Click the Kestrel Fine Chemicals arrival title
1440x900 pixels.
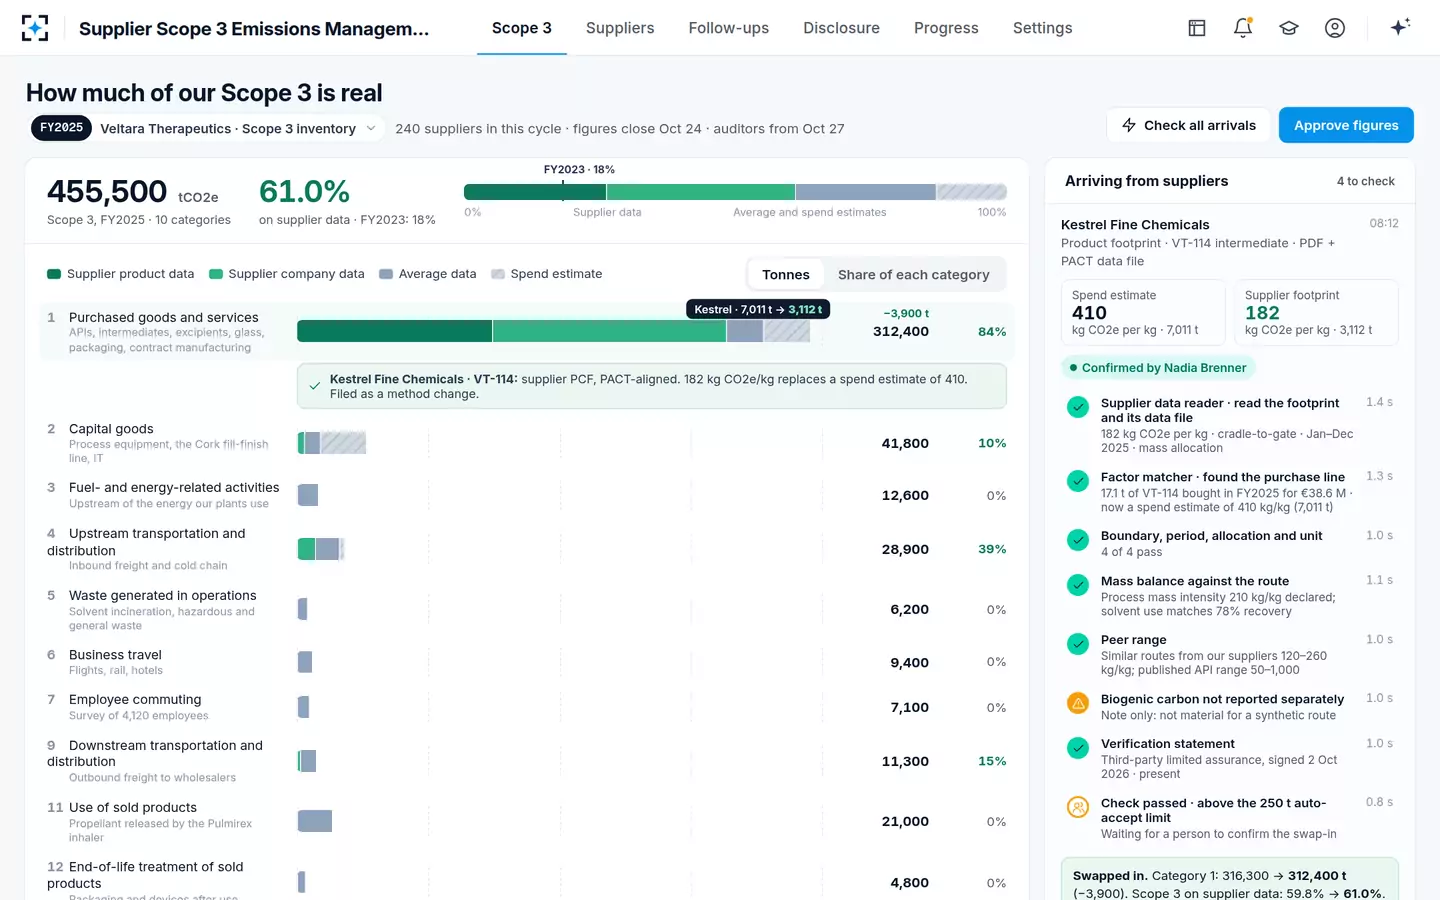point(1135,225)
